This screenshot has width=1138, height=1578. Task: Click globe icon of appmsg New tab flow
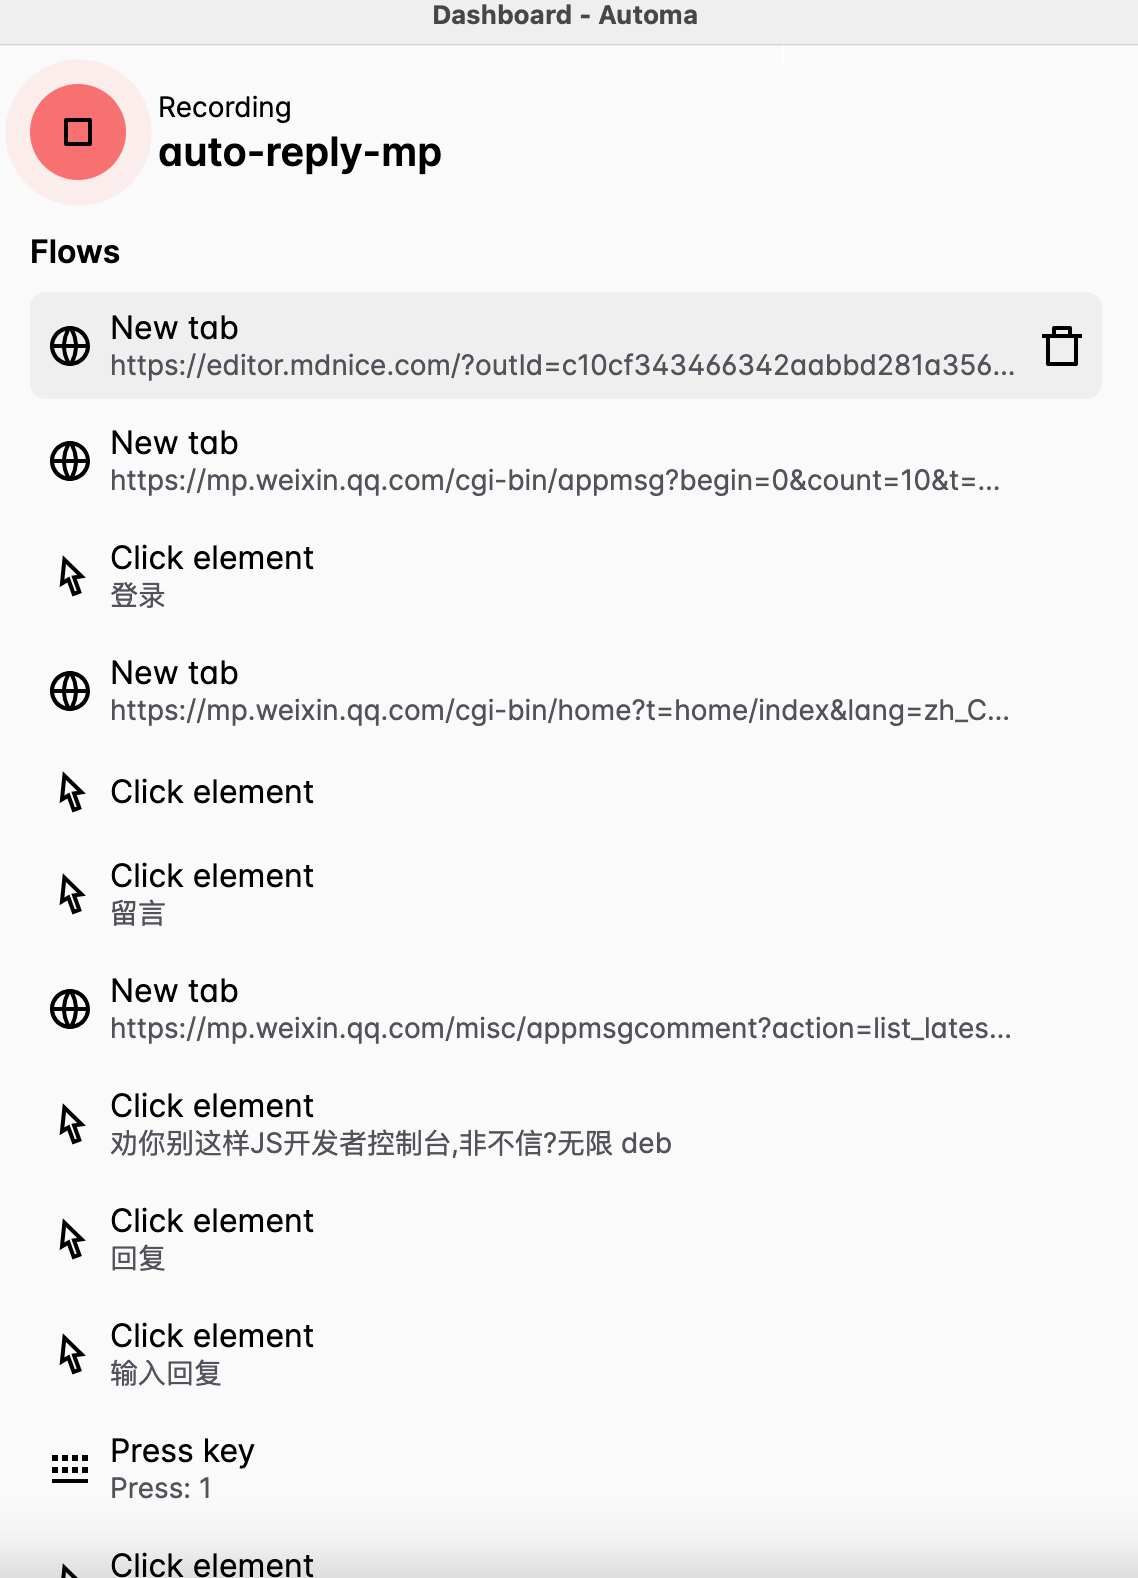click(x=70, y=461)
